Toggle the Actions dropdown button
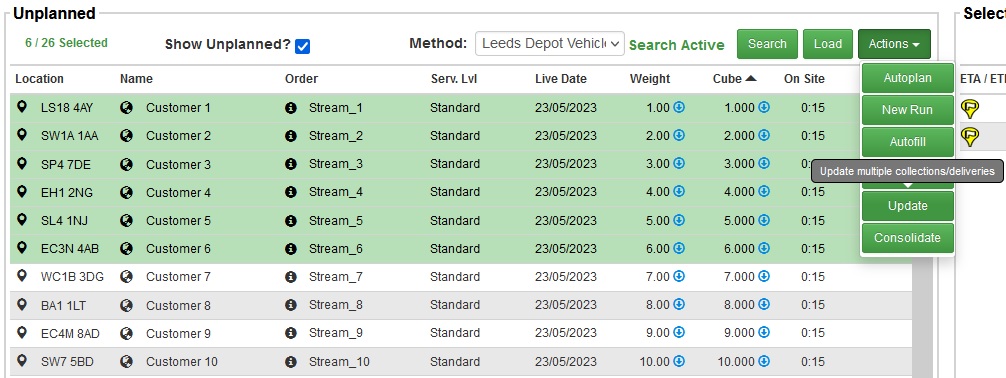 [894, 44]
